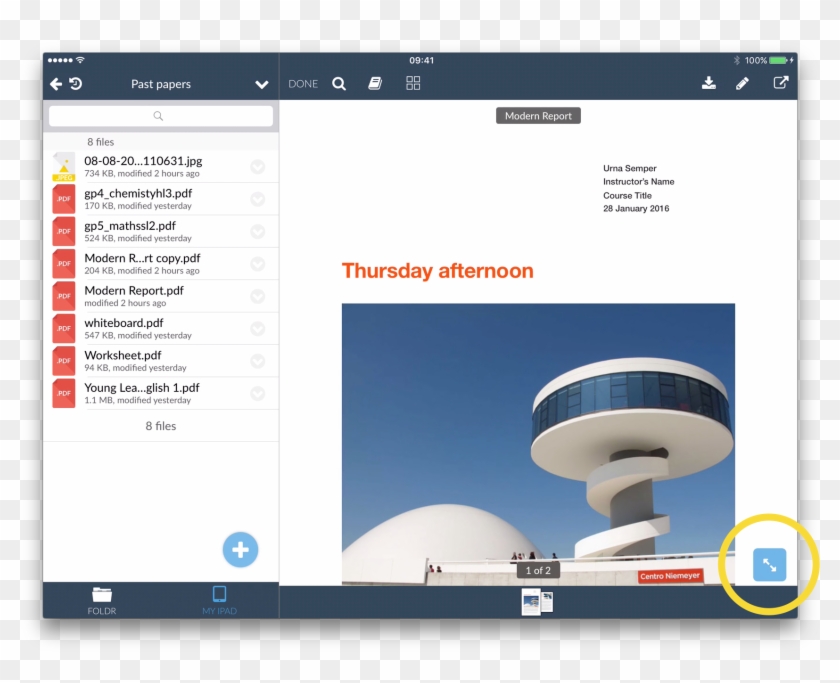
Task: Search within the document using magnifier icon
Action: pyautogui.click(x=339, y=84)
